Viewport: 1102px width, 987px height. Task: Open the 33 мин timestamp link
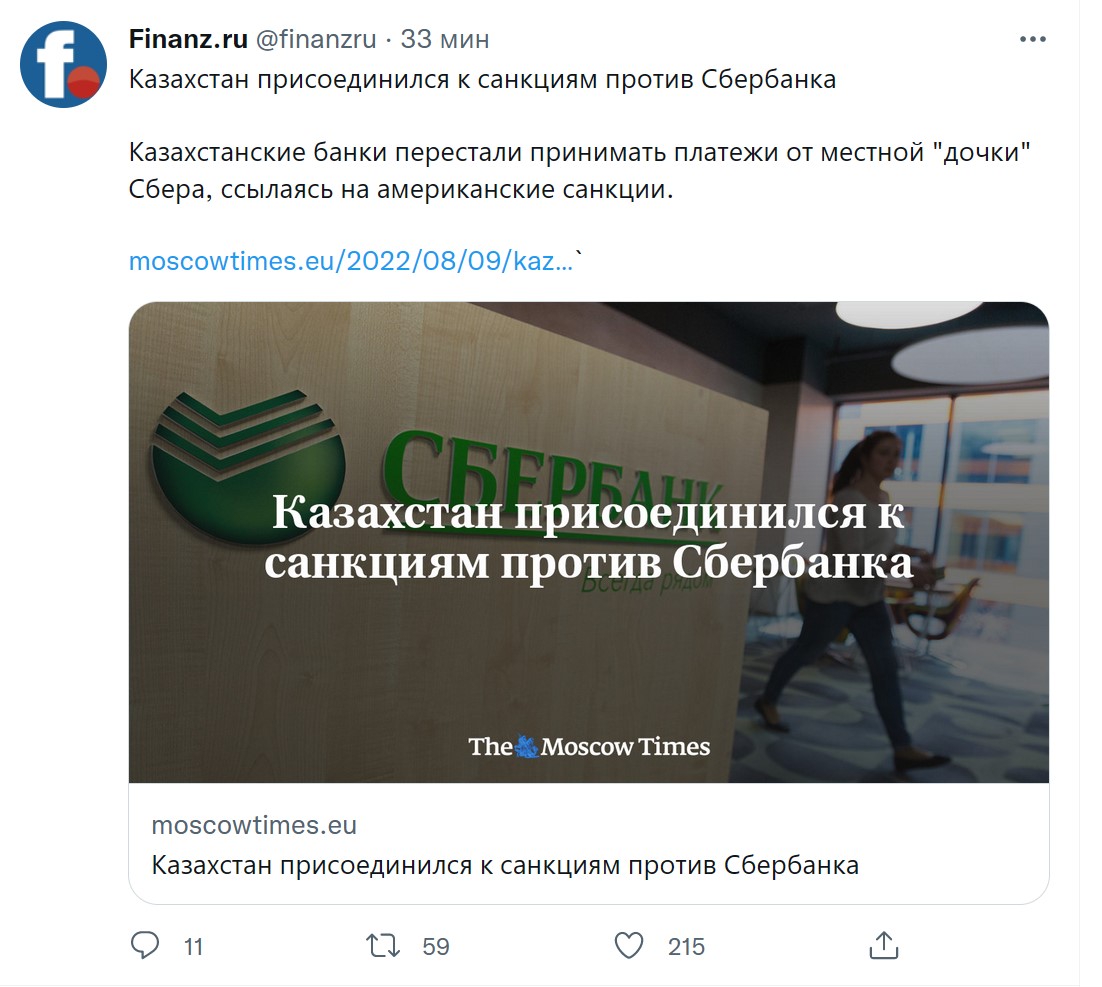[445, 39]
